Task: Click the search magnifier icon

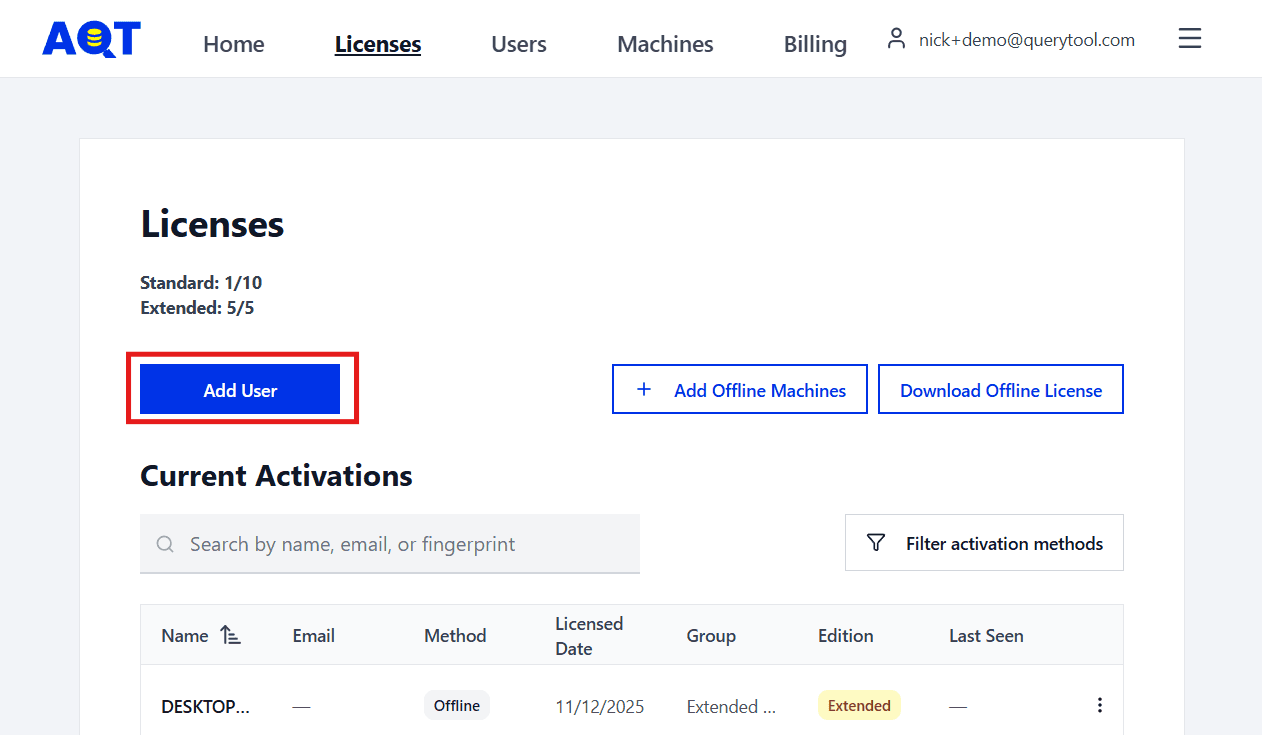Action: point(165,544)
